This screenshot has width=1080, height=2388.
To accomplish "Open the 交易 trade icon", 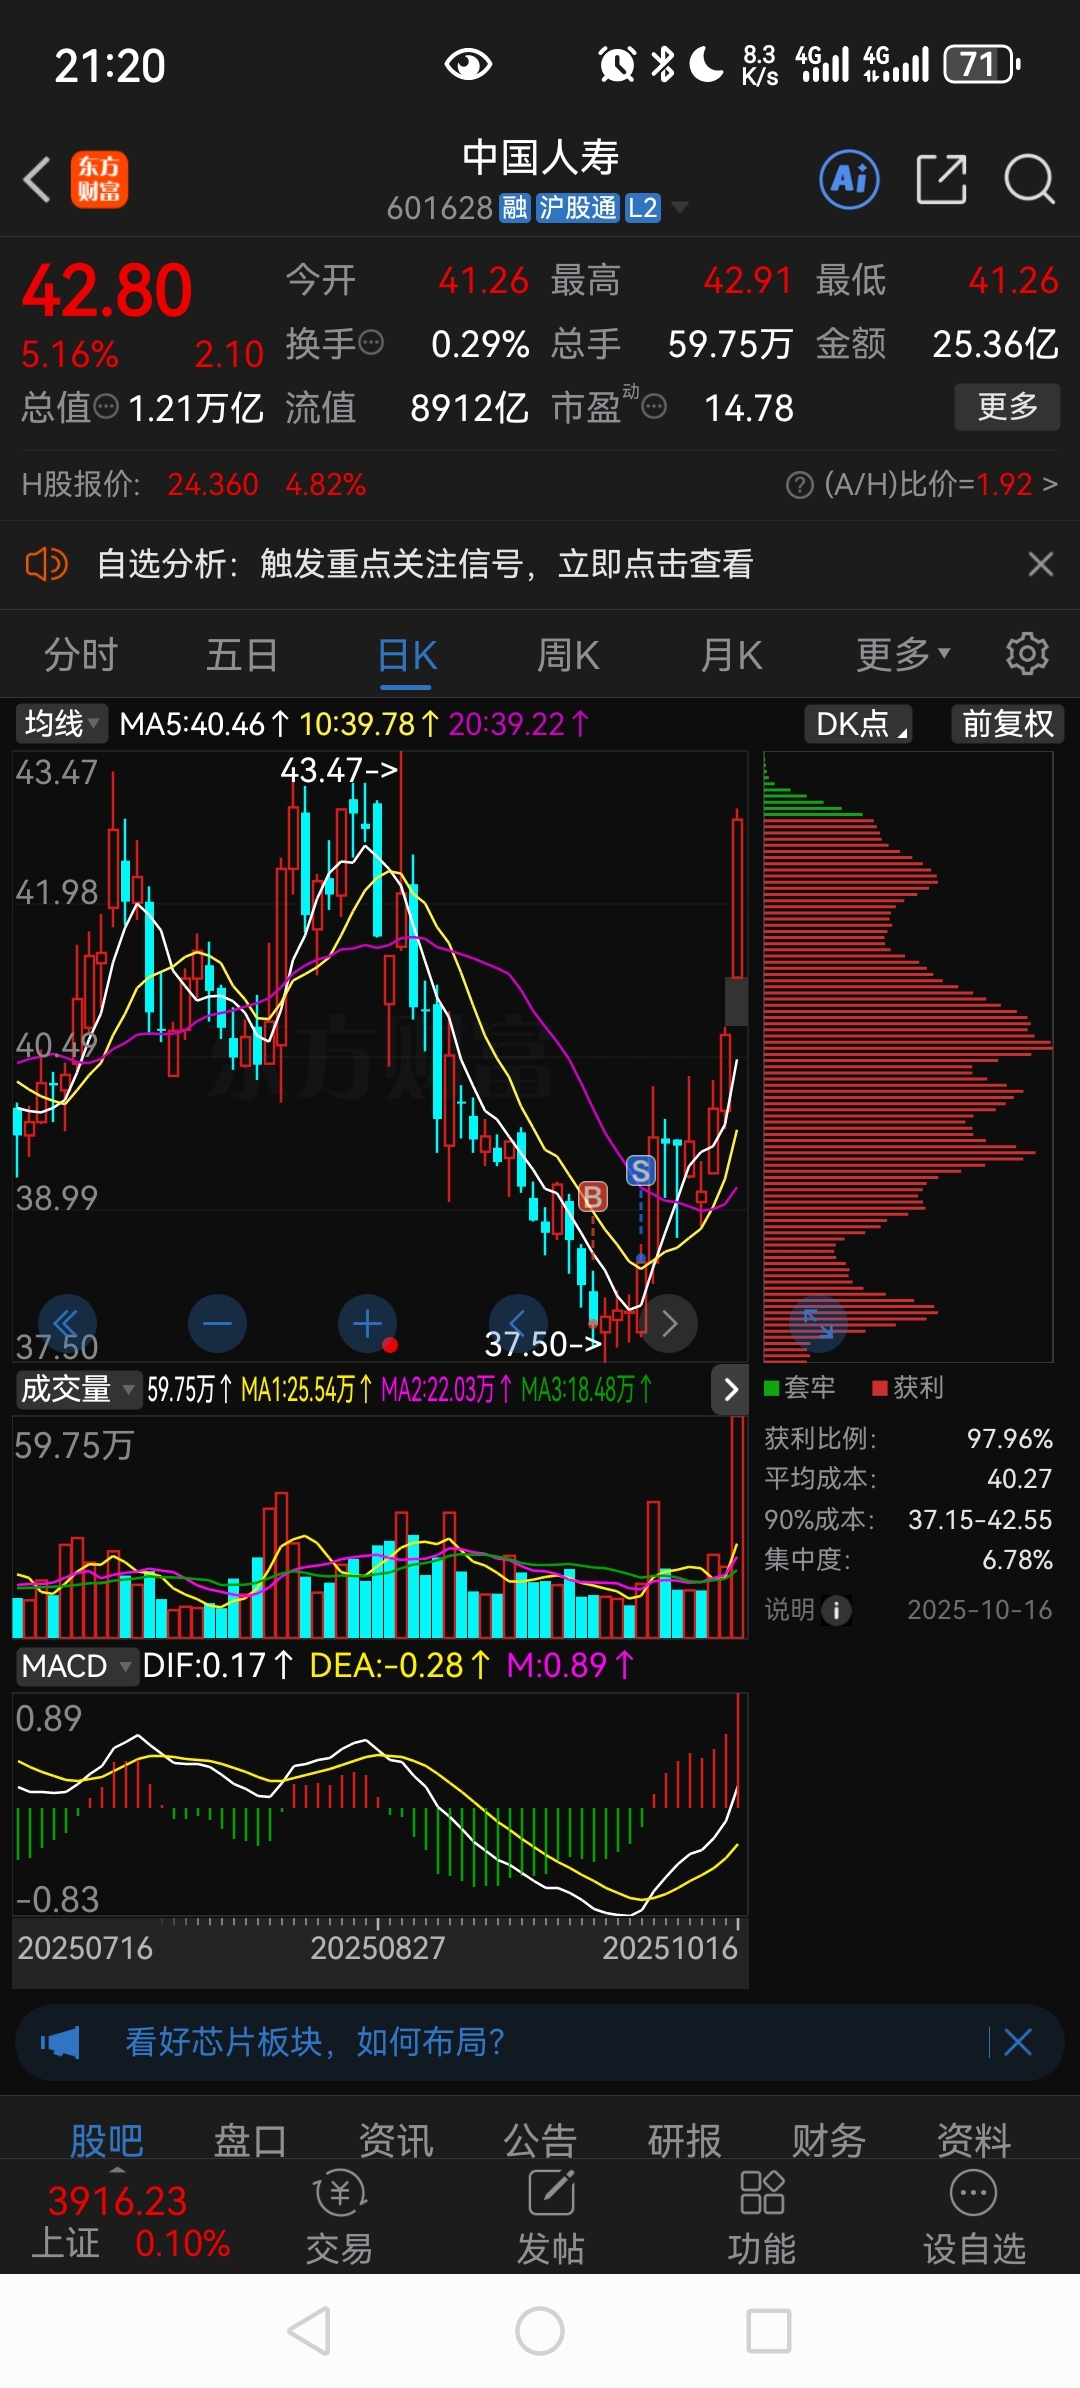I will (x=339, y=2217).
